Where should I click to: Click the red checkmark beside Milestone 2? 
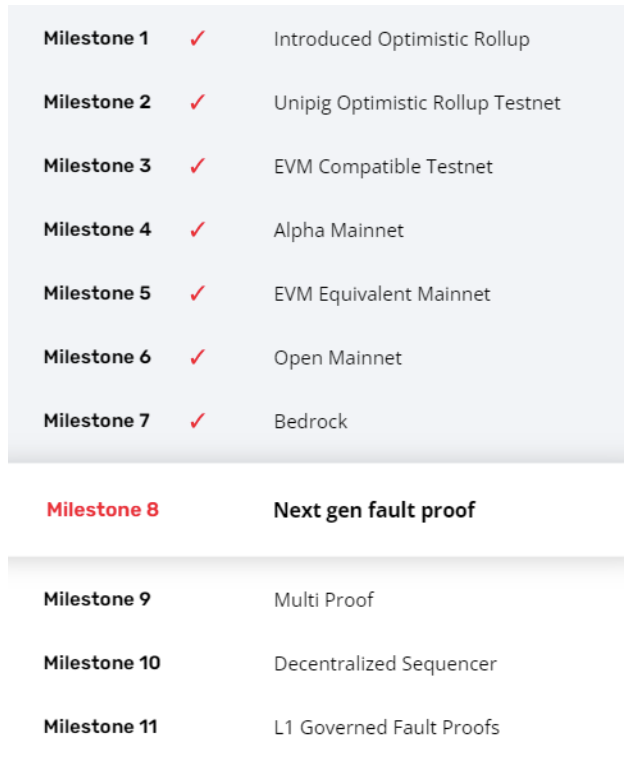tap(197, 102)
